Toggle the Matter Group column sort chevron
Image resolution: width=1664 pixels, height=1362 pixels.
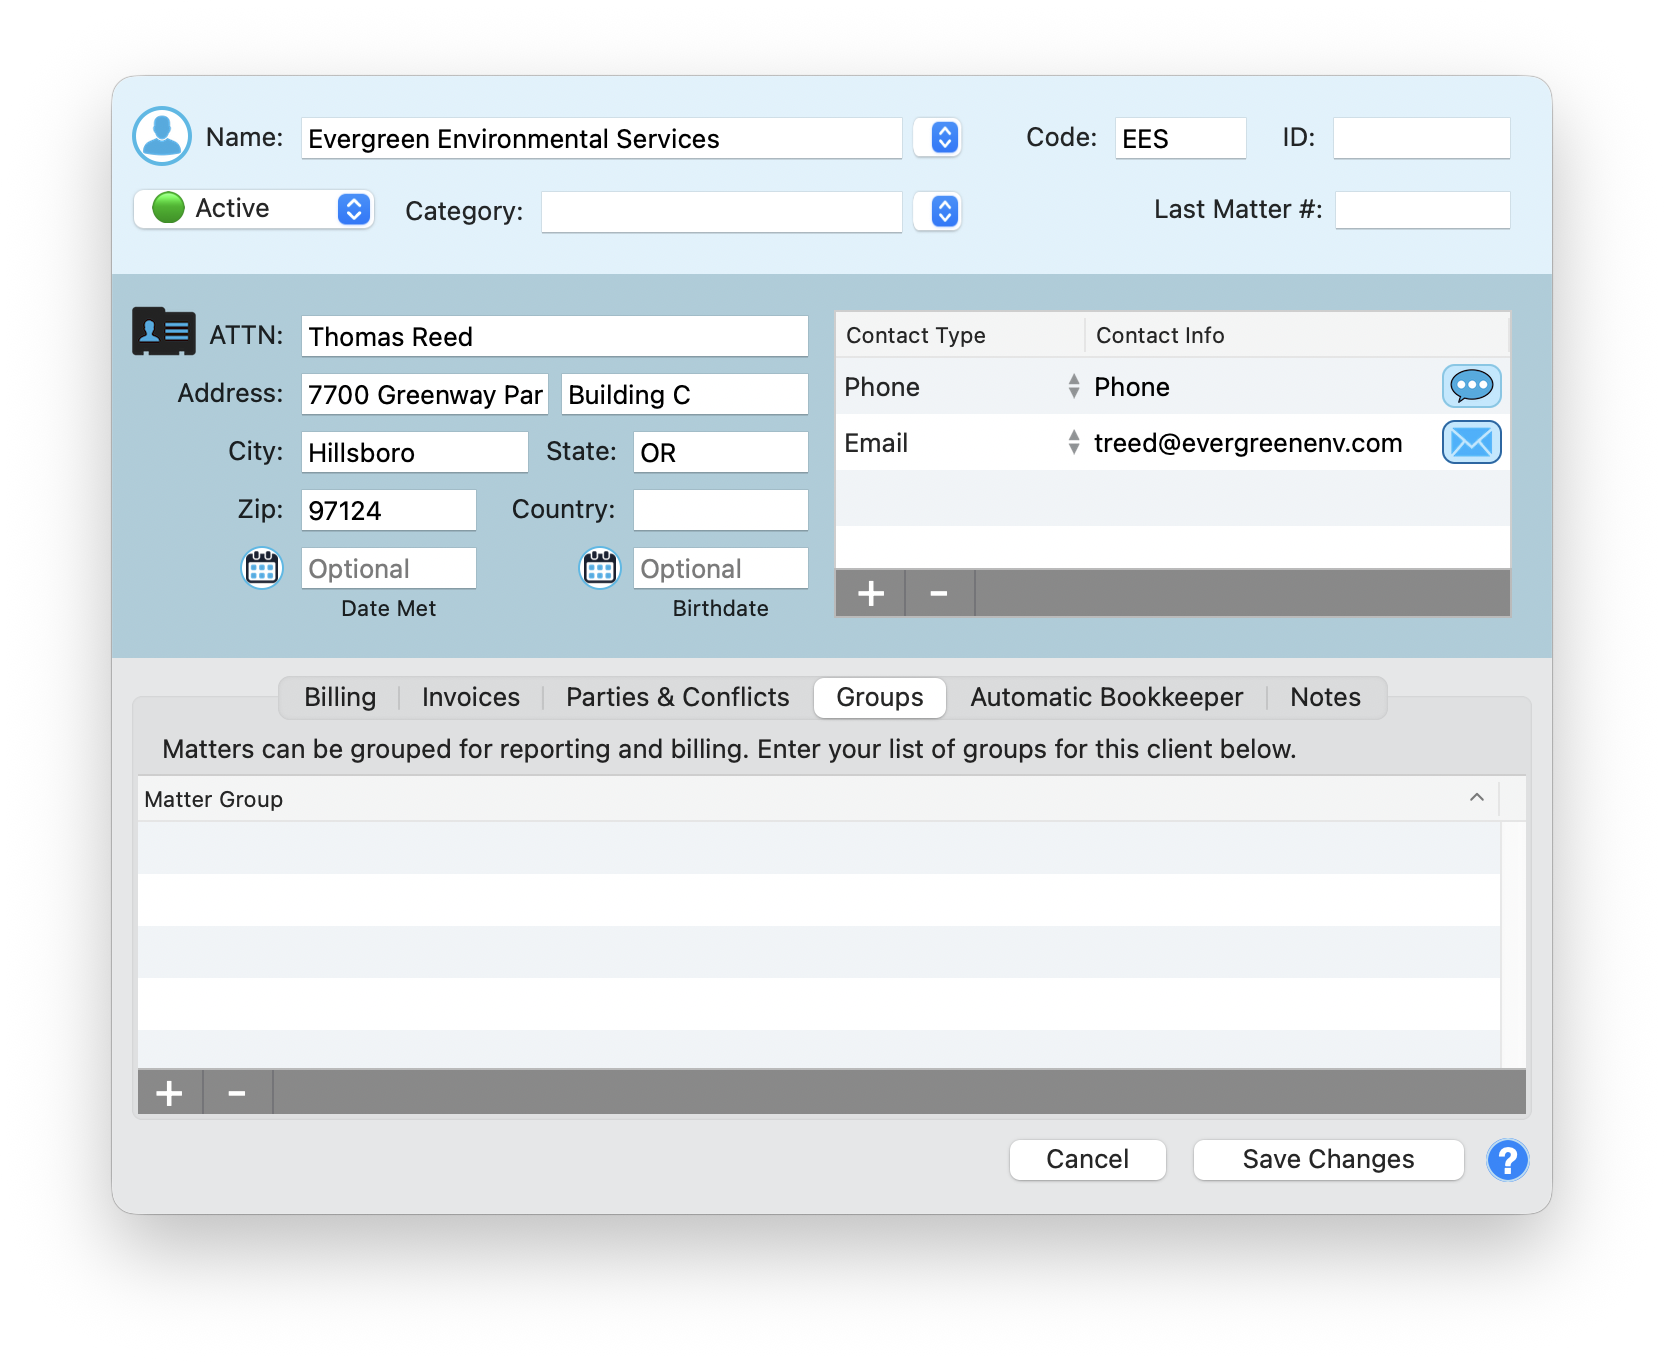[1477, 799]
